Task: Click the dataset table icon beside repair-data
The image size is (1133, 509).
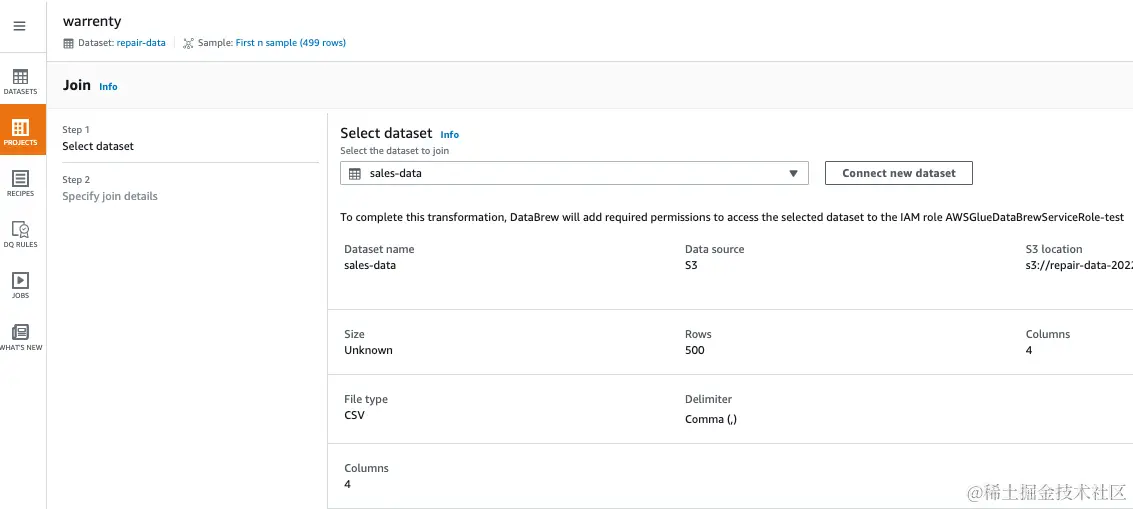Action: [x=68, y=43]
